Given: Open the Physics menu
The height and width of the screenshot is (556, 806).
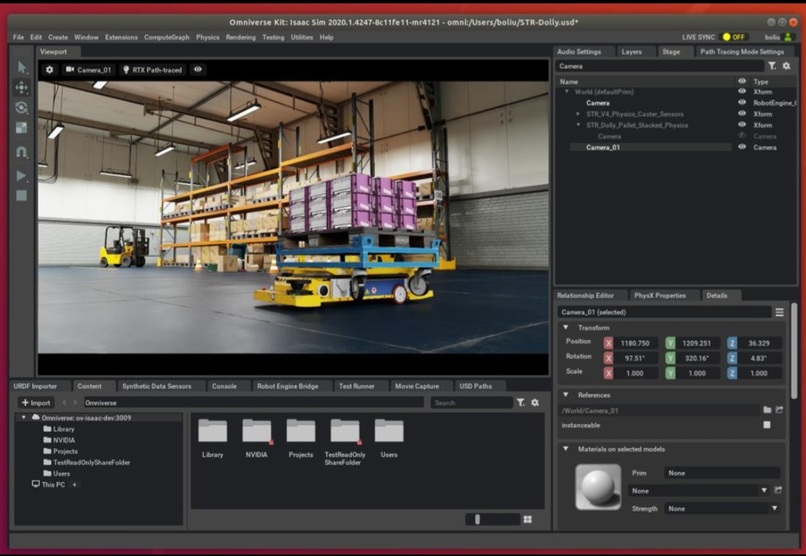Looking at the screenshot, I should coord(208,37).
